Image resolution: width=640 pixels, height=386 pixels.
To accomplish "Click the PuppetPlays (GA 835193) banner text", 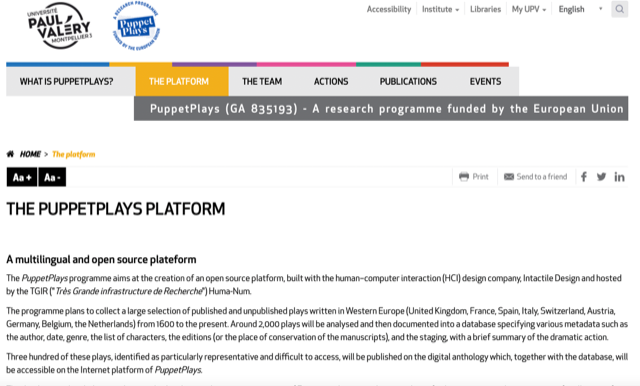I will pyautogui.click(x=386, y=109).
